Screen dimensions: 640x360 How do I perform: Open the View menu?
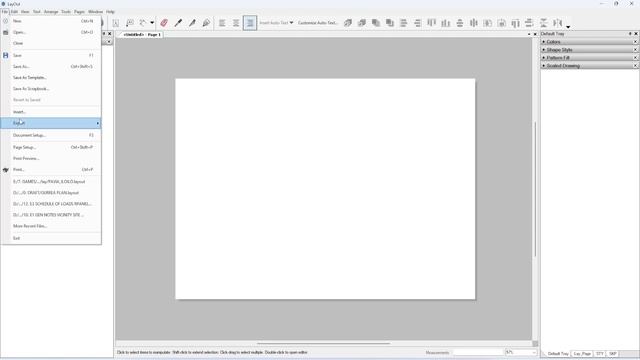pyautogui.click(x=25, y=12)
